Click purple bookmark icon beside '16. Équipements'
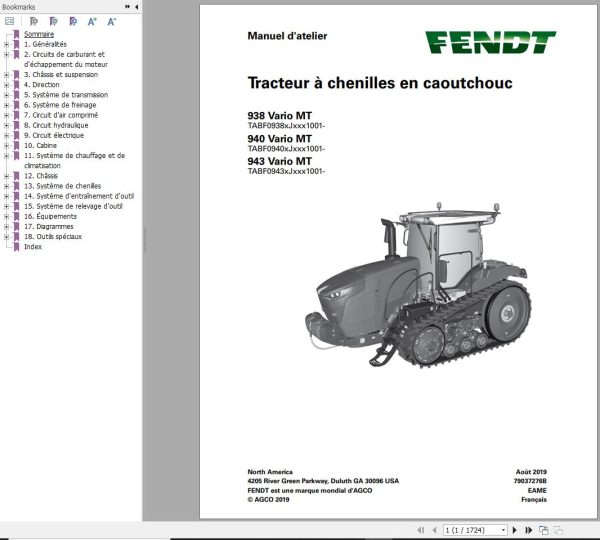The width and height of the screenshot is (600, 540). tap(16, 217)
